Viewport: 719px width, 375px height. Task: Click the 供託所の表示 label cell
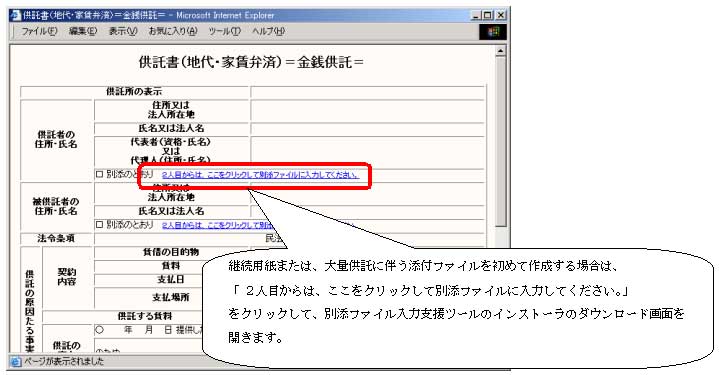(134, 91)
